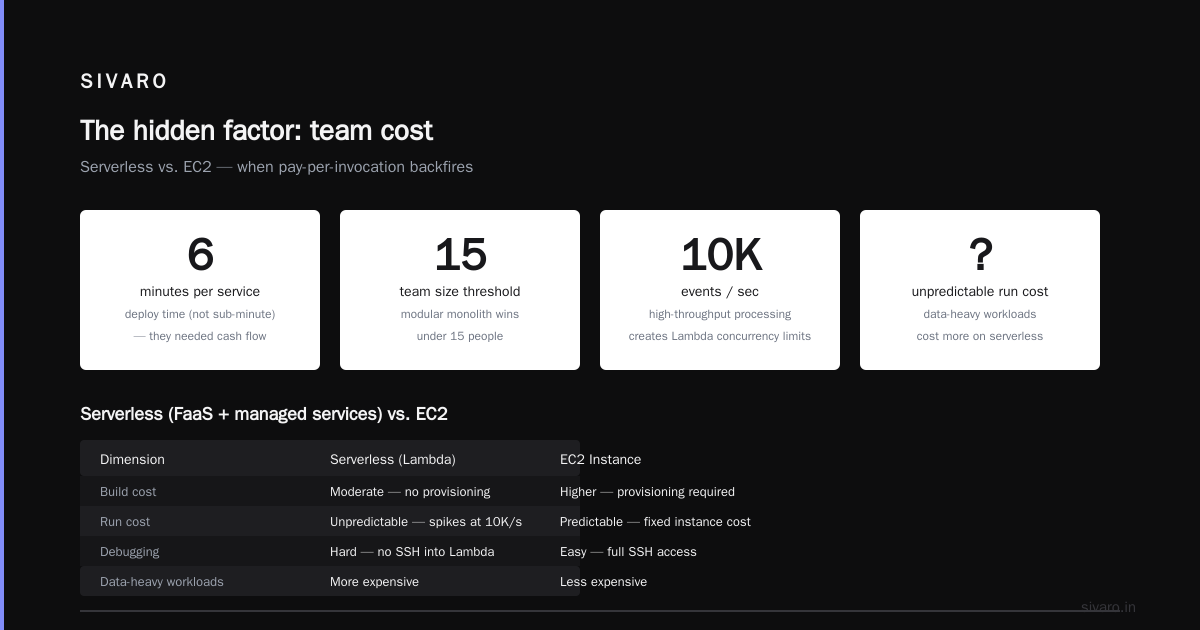Click cell 'Less expensive'
1200x630 pixels.
click(x=603, y=582)
